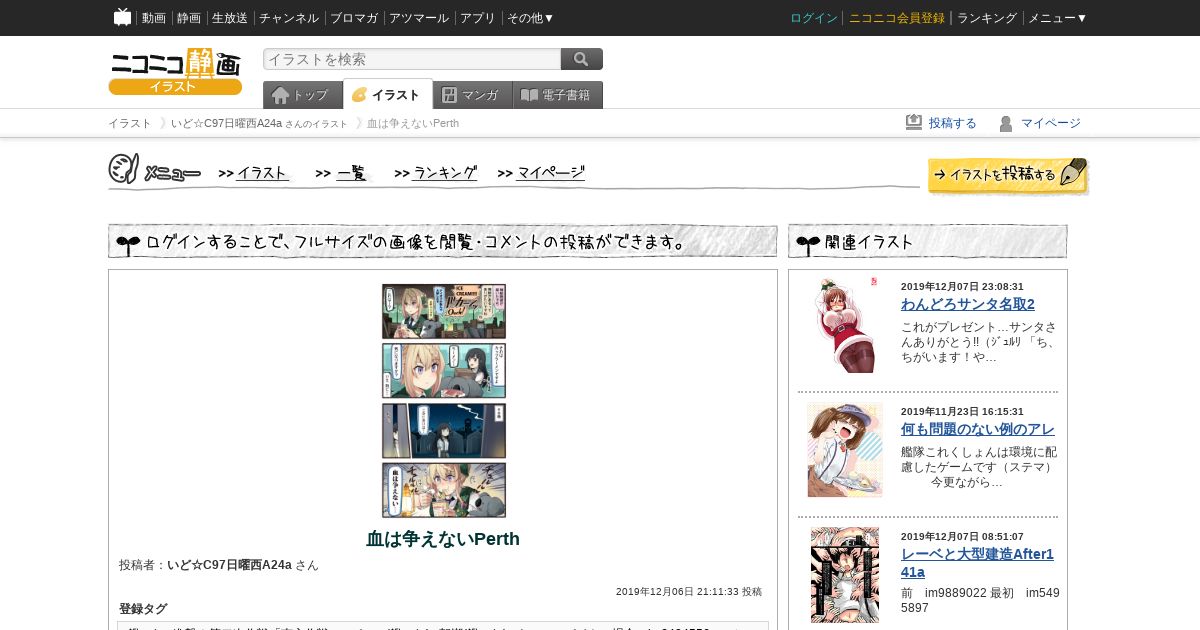Viewport: 1200px width, 630px height.
Task: Click the illustration search input field
Action: pos(412,59)
